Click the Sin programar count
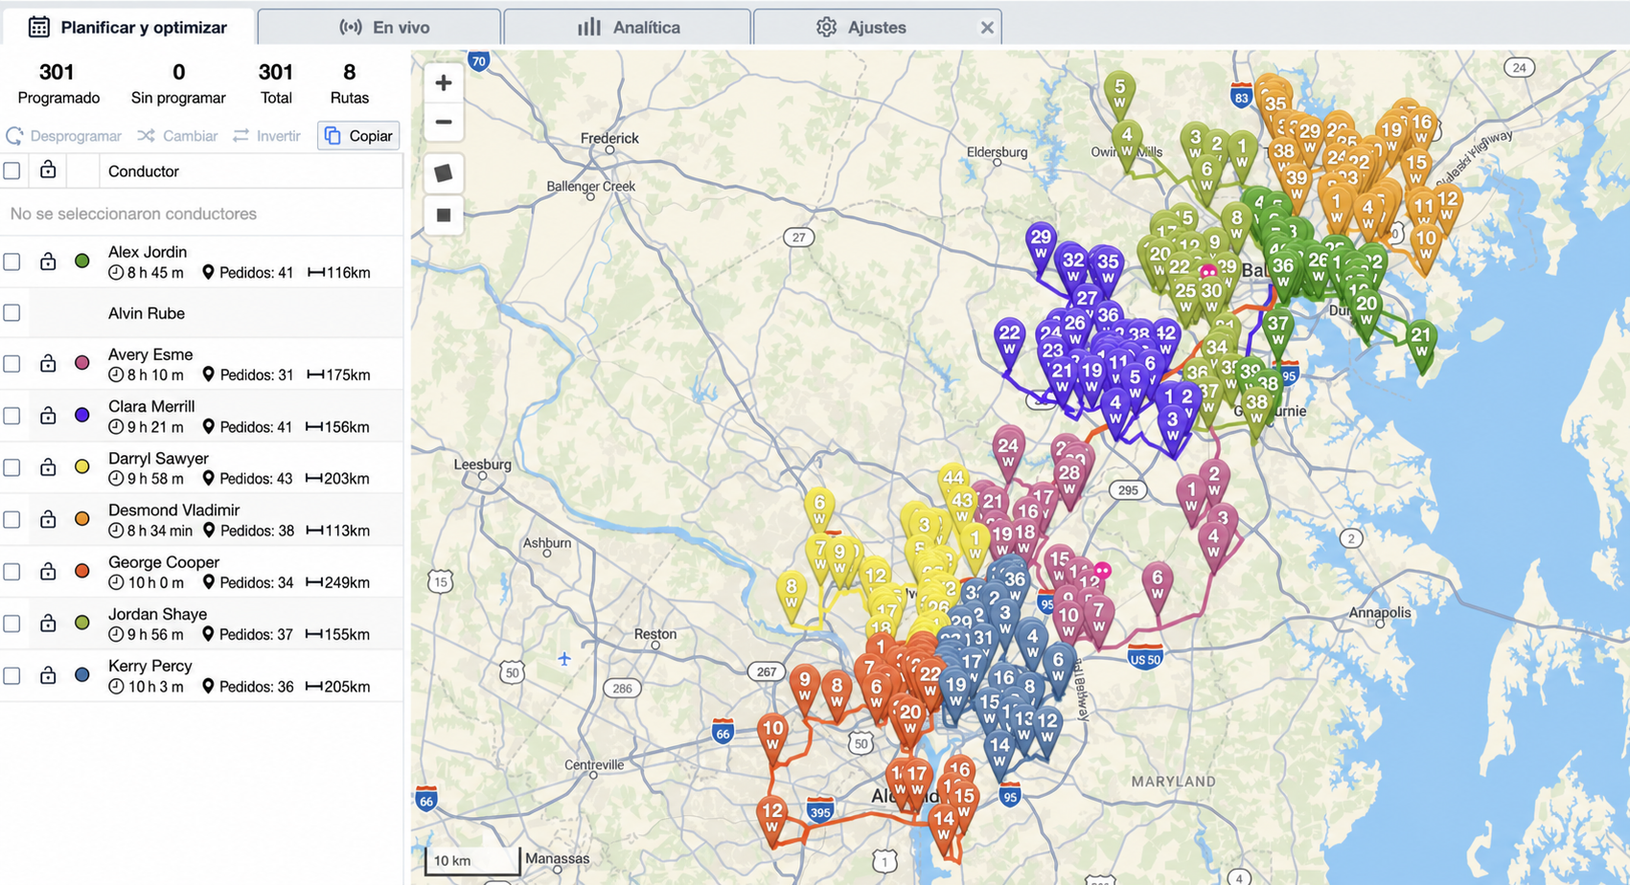Image resolution: width=1630 pixels, height=885 pixels. coord(178,72)
